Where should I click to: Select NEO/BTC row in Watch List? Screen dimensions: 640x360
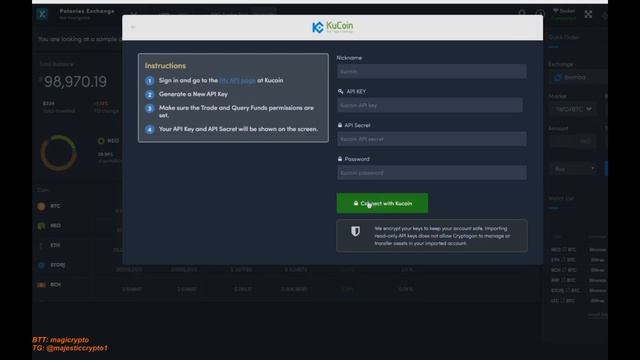click(578, 250)
